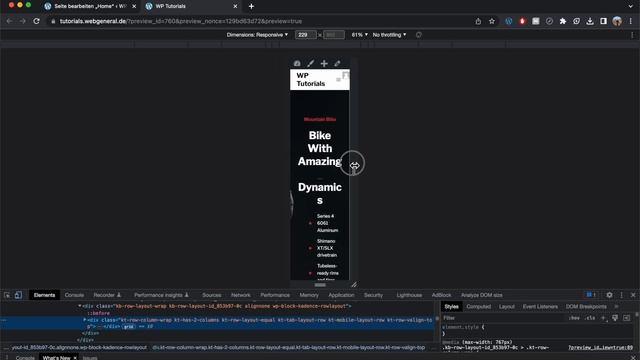Switch to the Computed styles tab
Image resolution: width=640 pixels, height=360 pixels.
pyautogui.click(x=478, y=307)
